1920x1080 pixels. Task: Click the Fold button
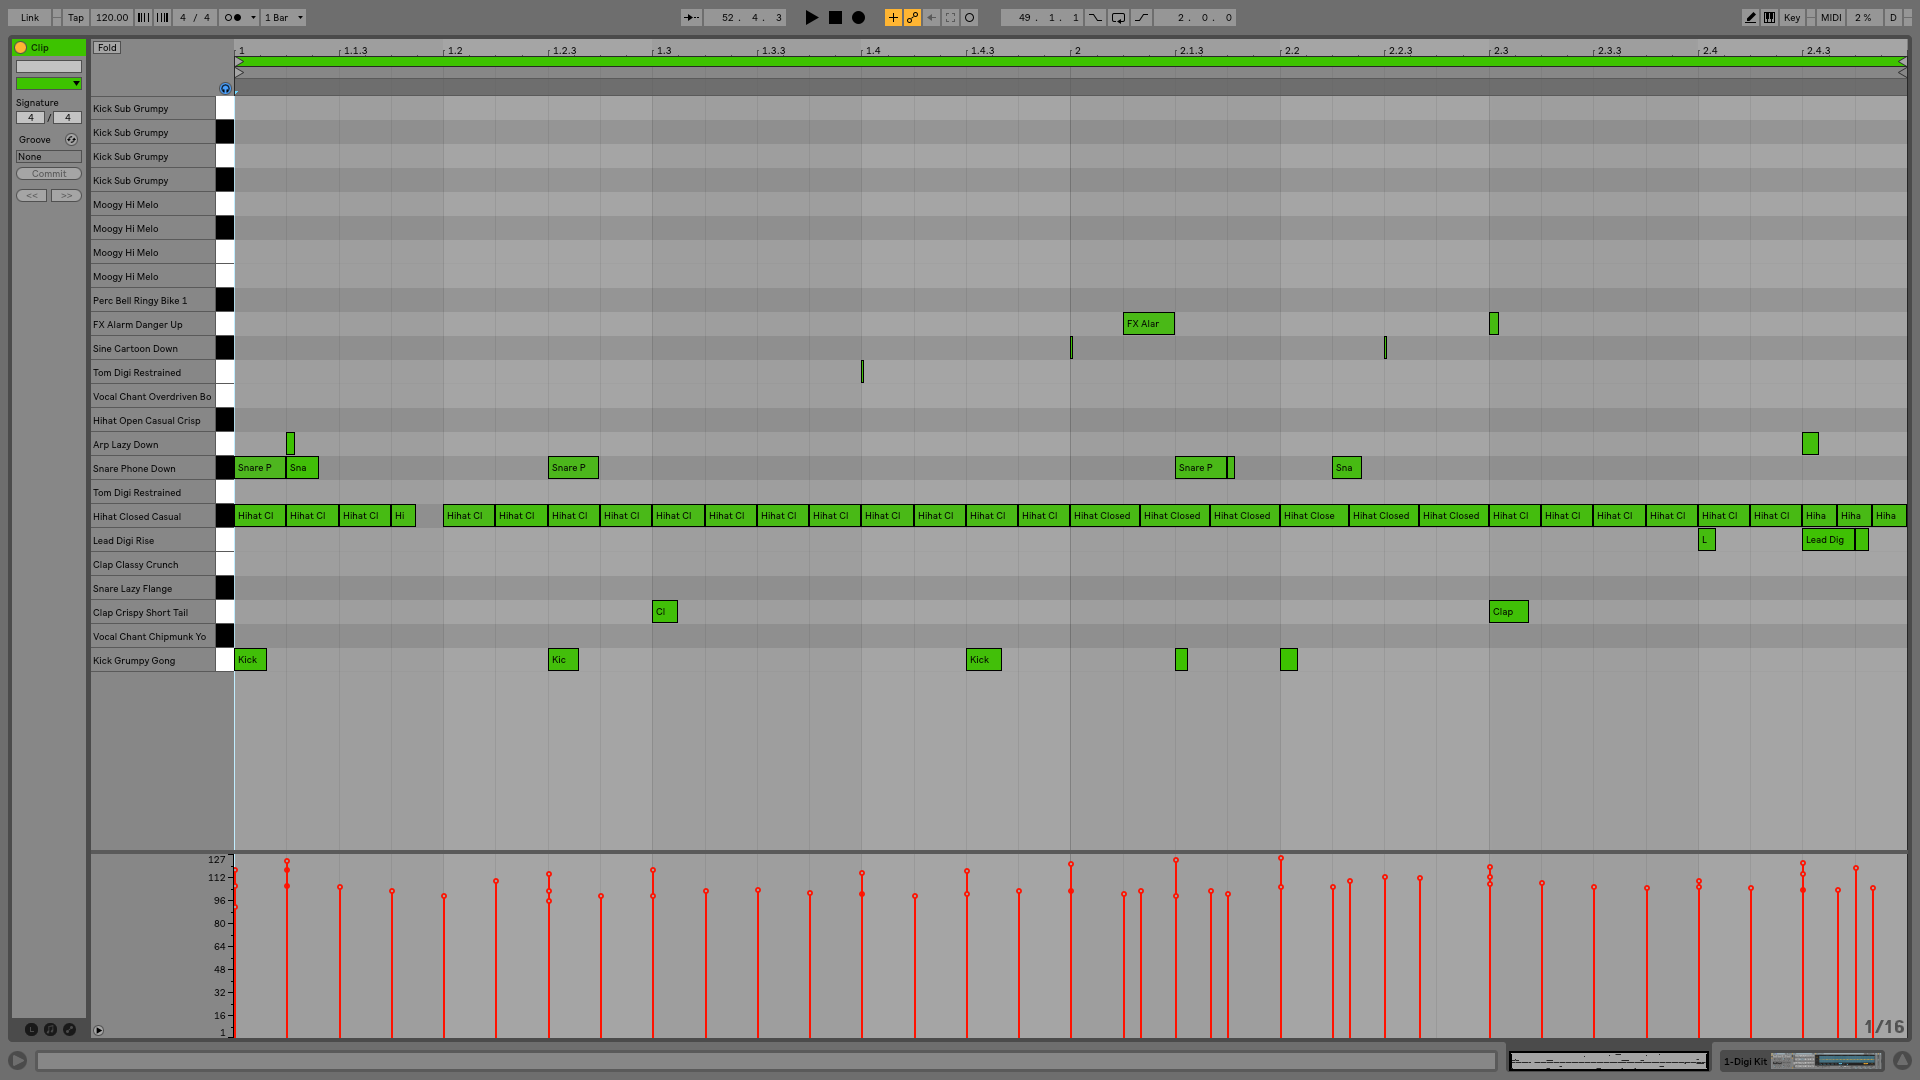[107, 47]
